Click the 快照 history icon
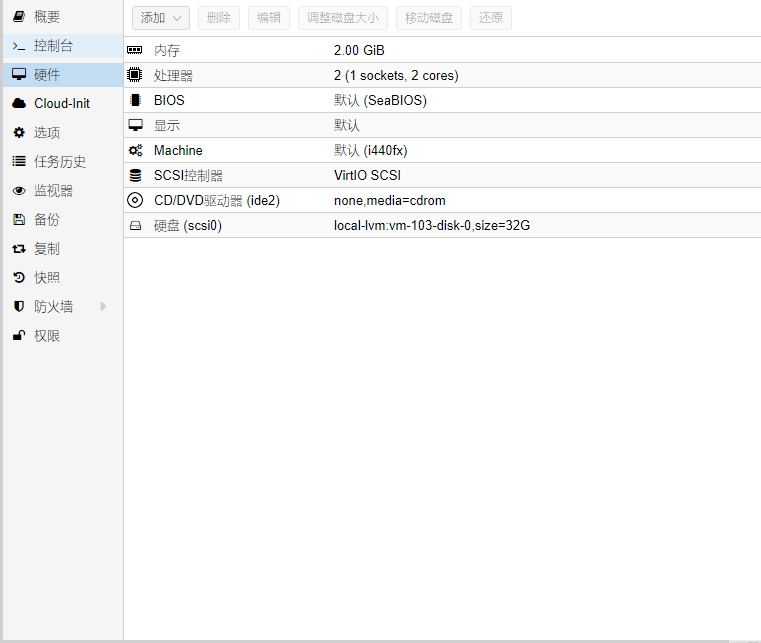 19,278
